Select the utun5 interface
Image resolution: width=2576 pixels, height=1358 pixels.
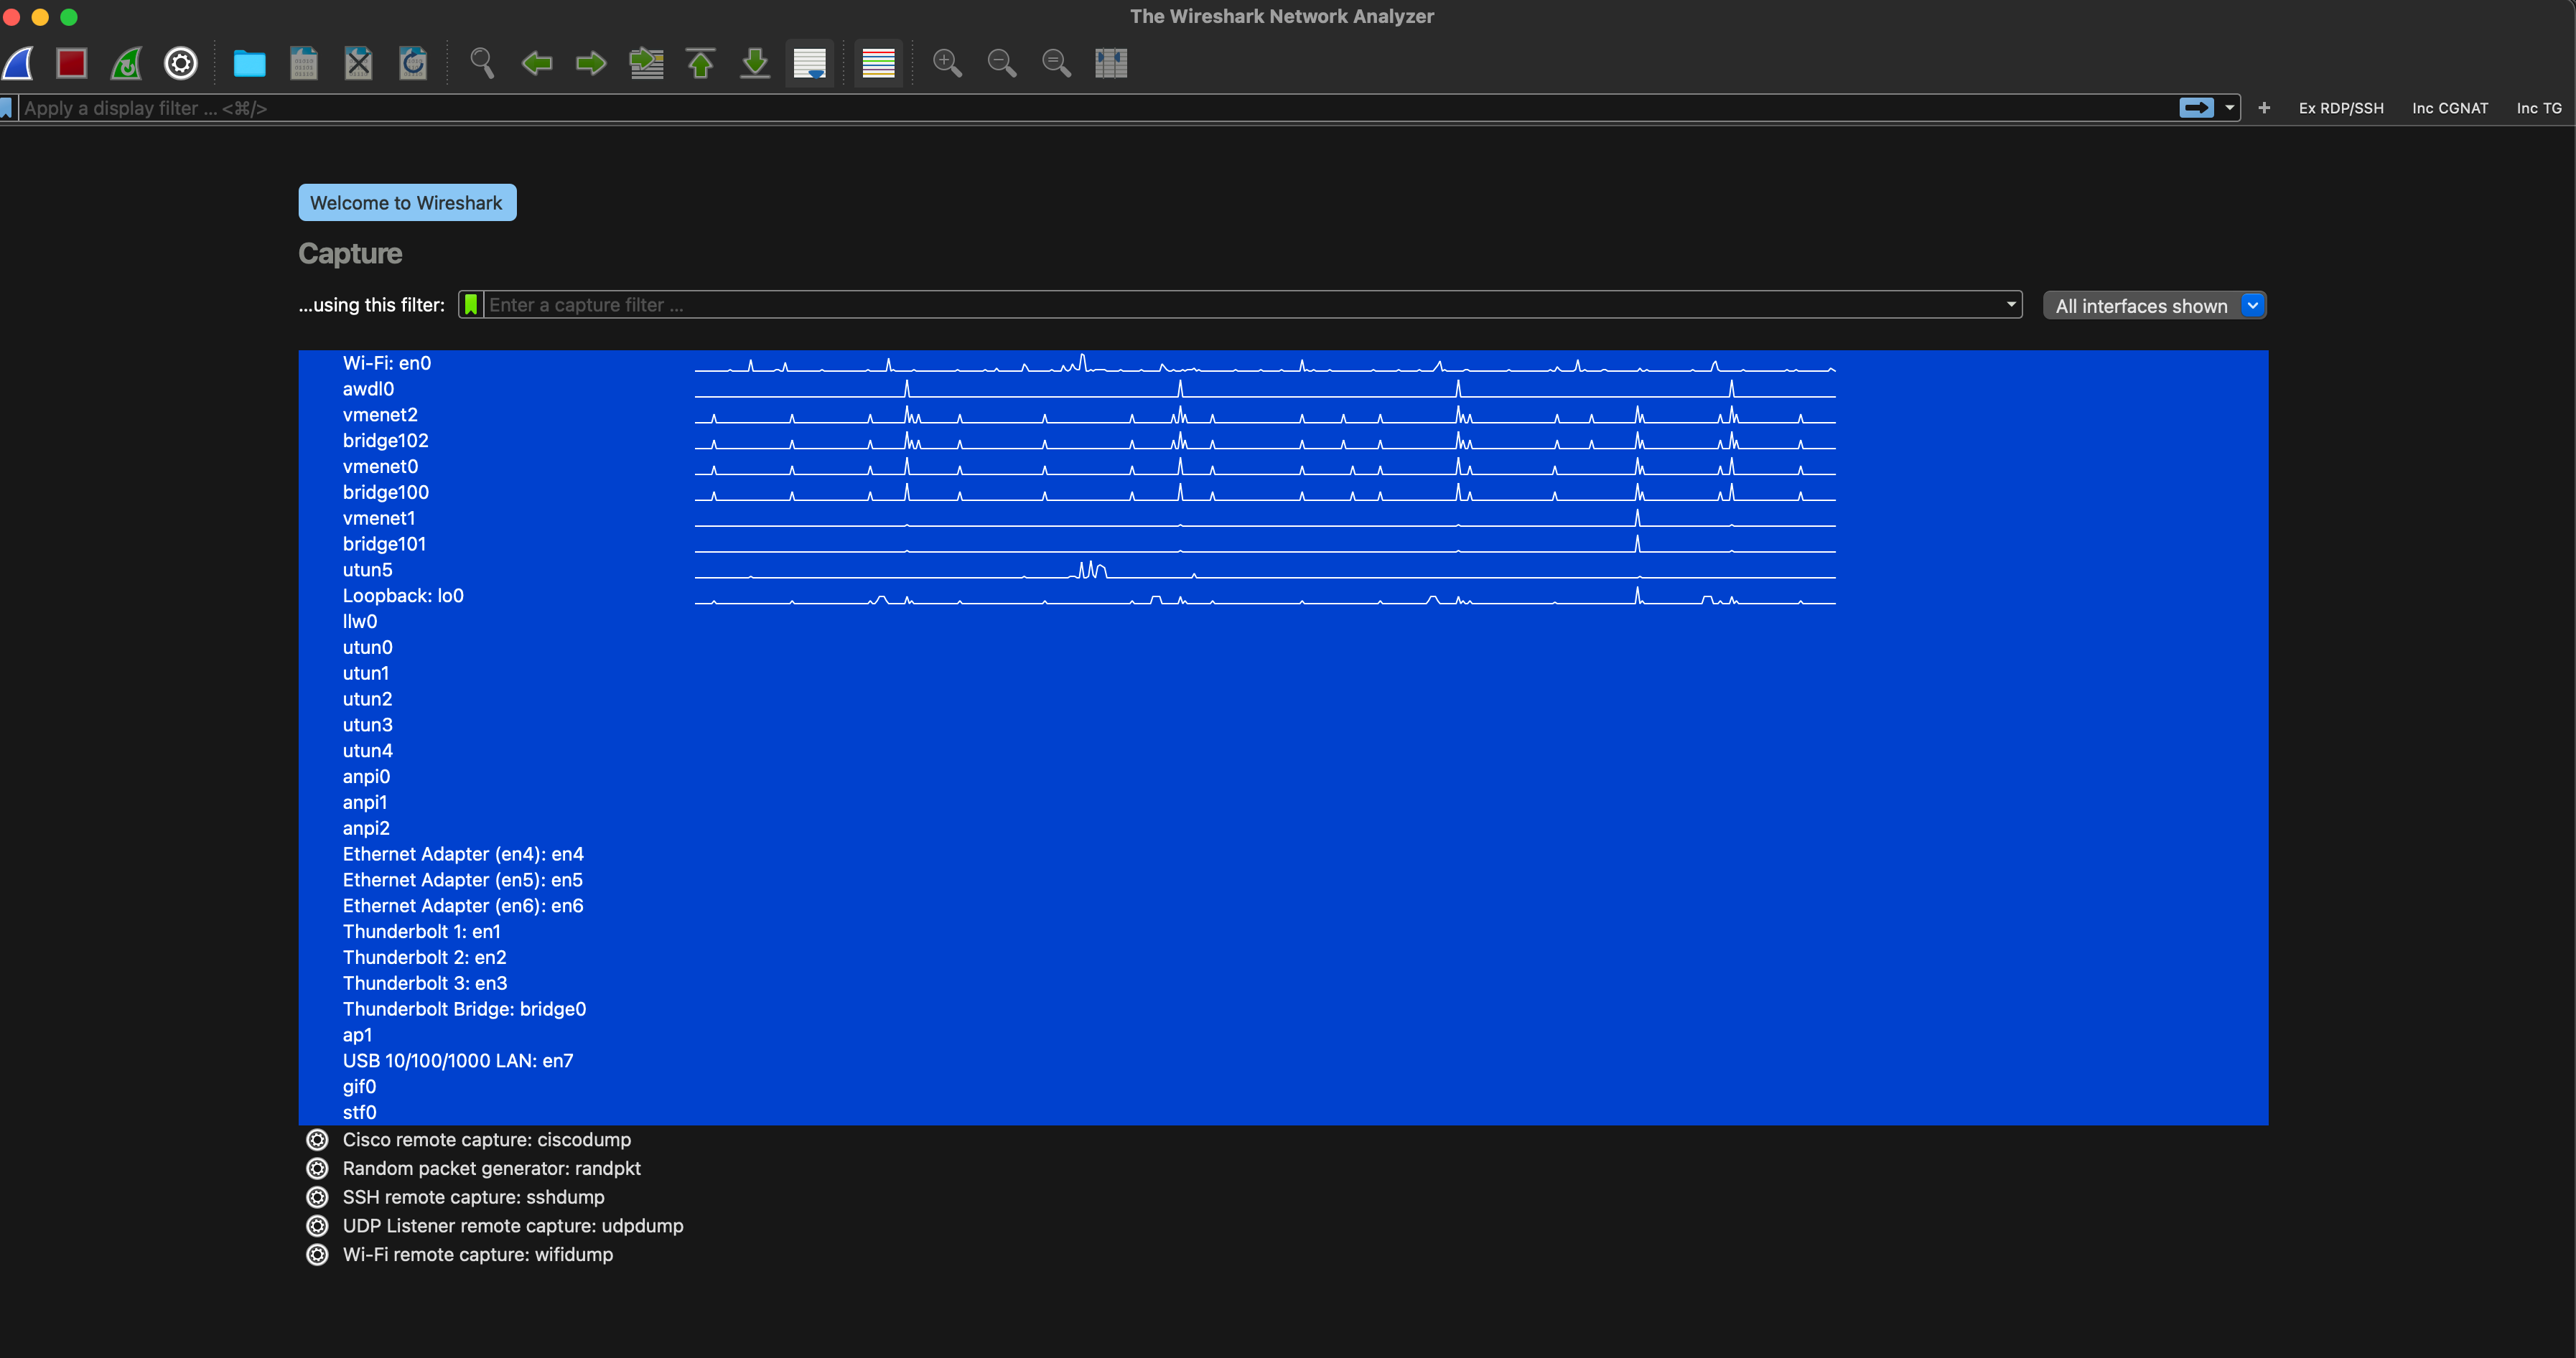tap(1283, 570)
